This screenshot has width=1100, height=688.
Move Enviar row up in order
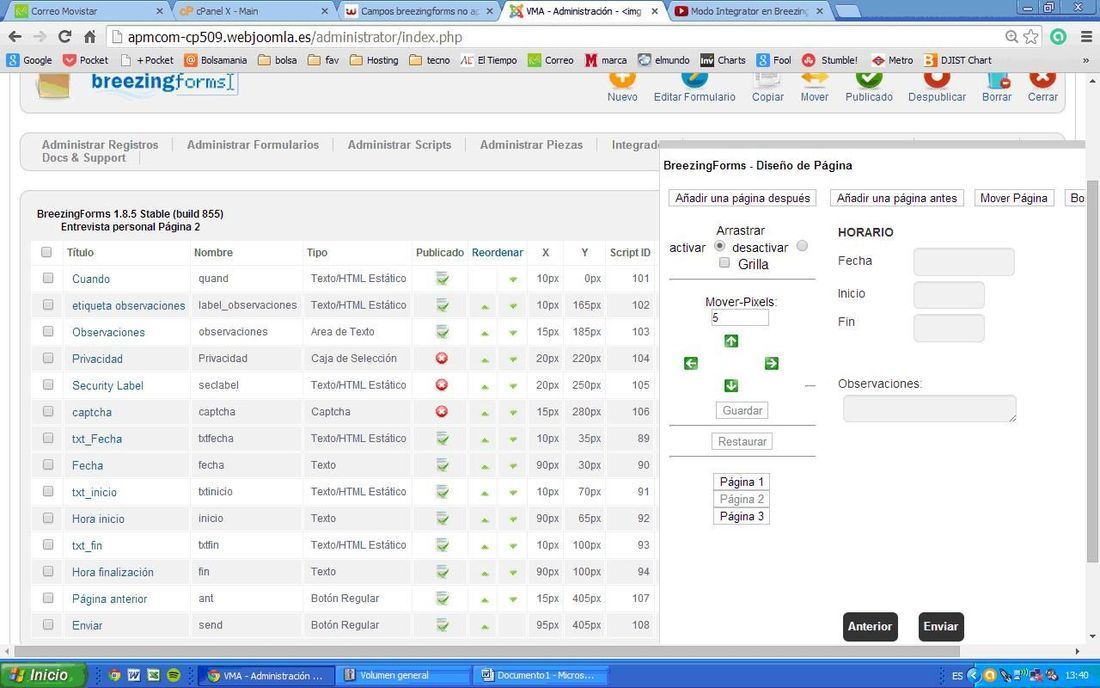click(485, 626)
